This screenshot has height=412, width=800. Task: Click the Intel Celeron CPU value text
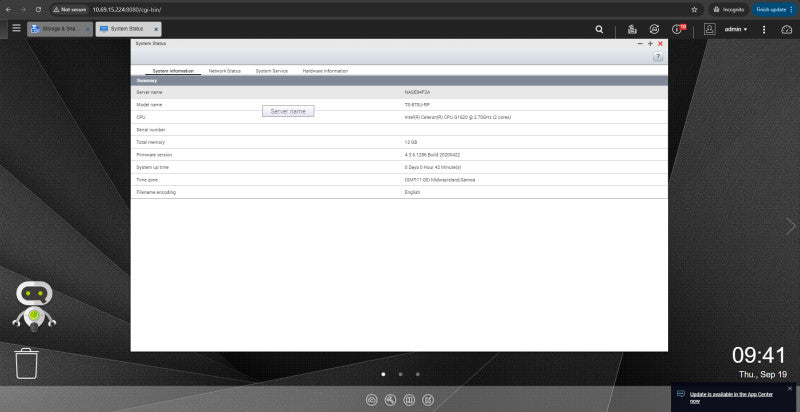click(x=458, y=117)
